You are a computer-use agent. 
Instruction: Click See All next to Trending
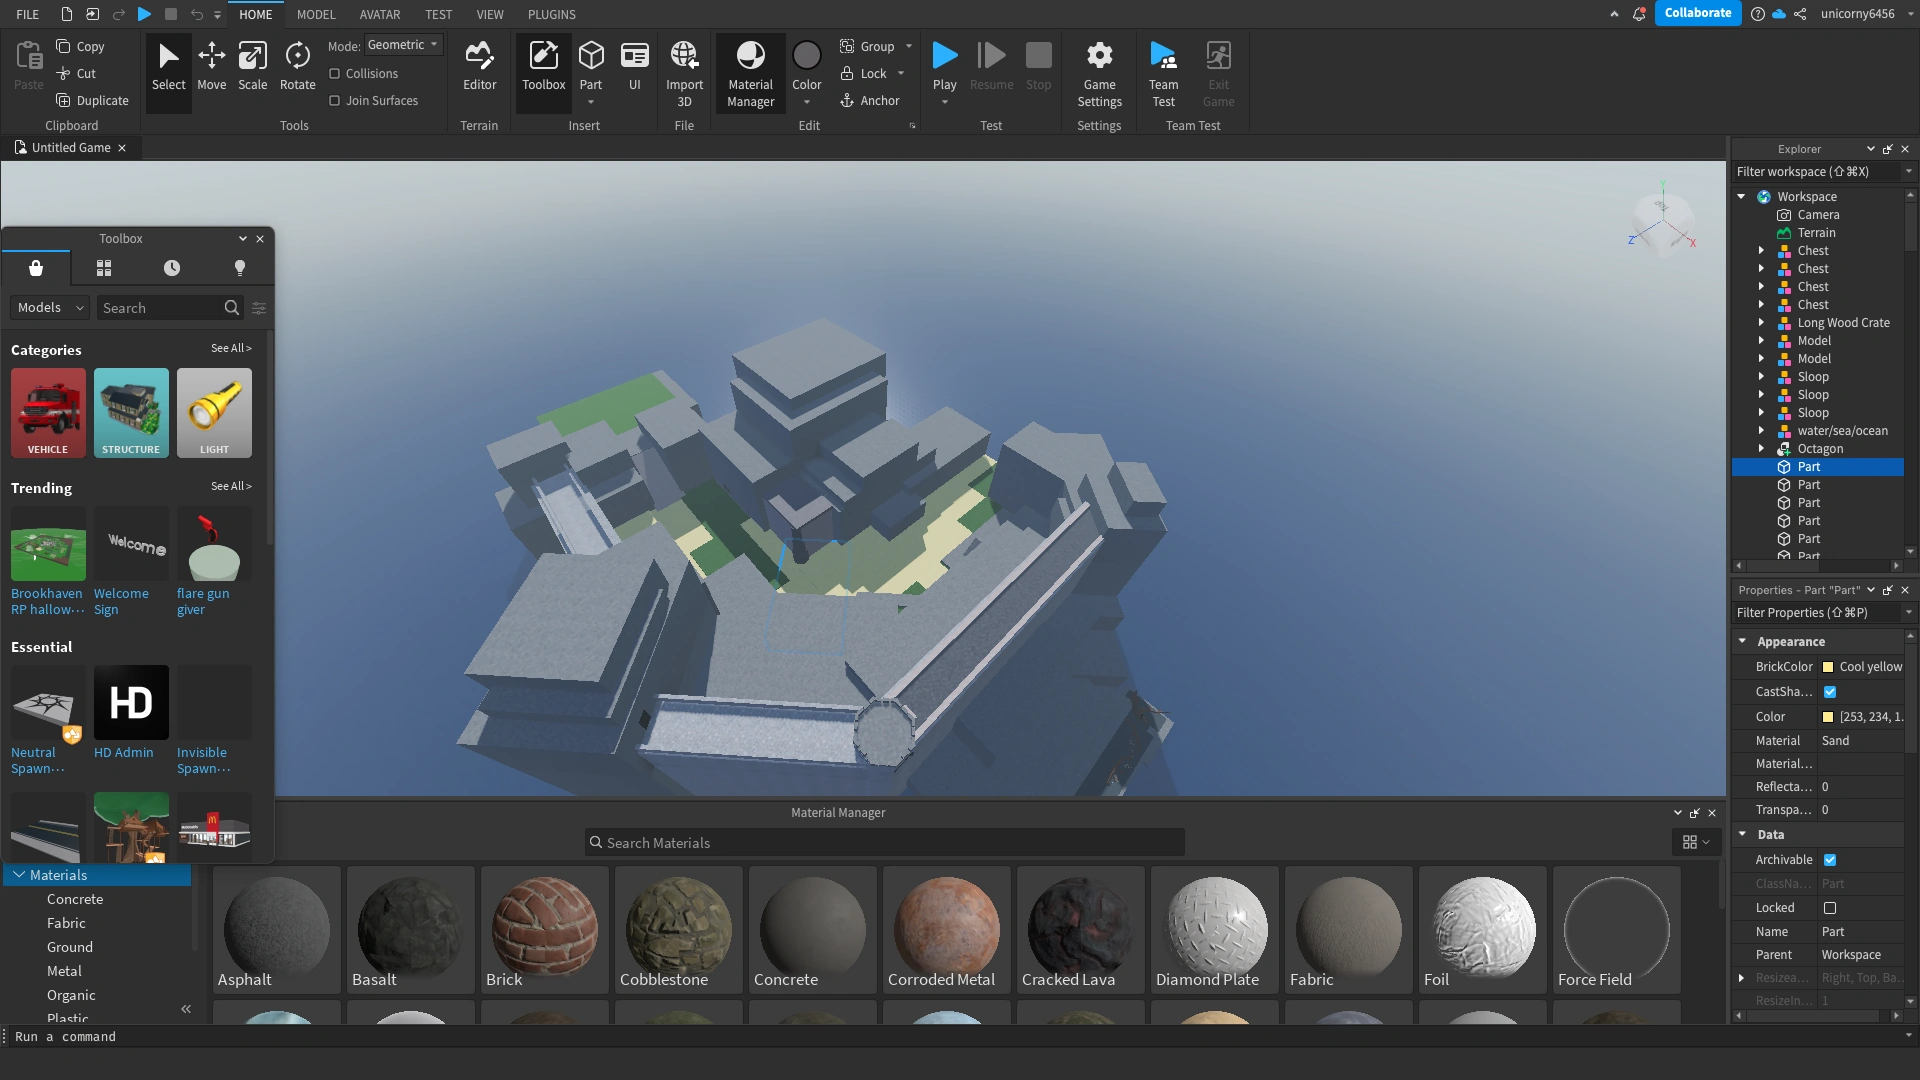pos(231,486)
